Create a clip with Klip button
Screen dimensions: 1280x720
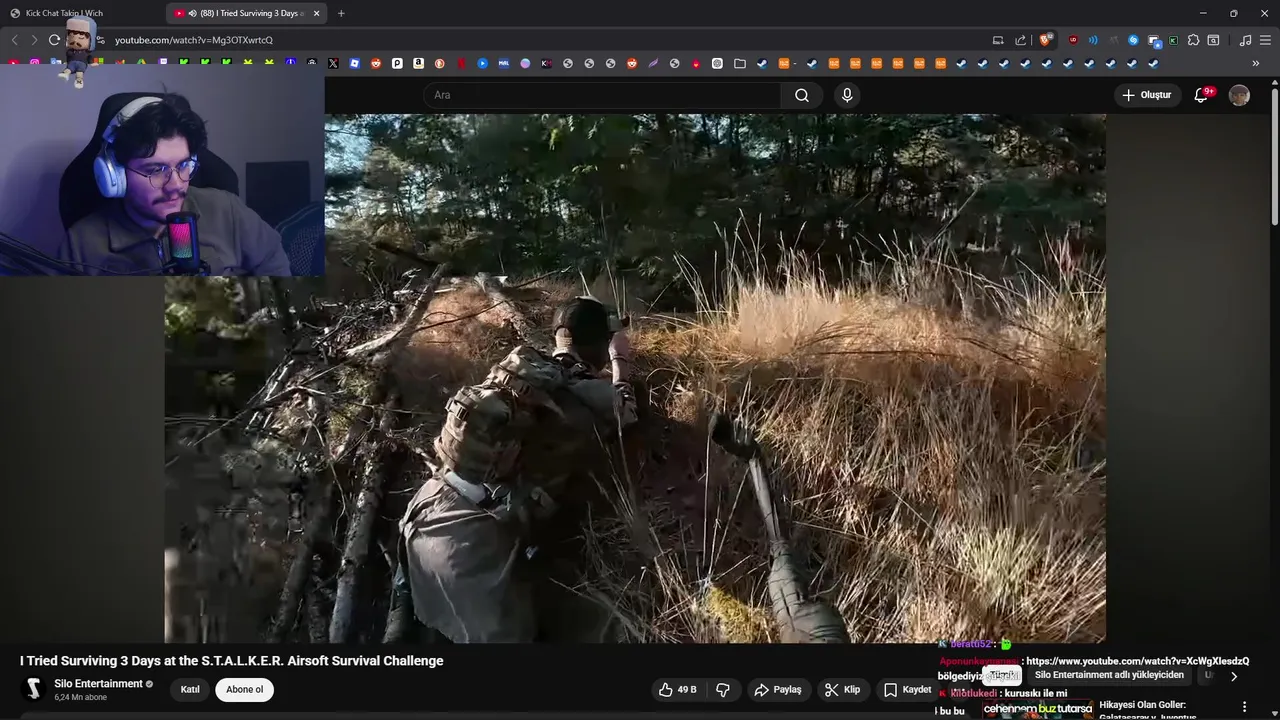842,689
